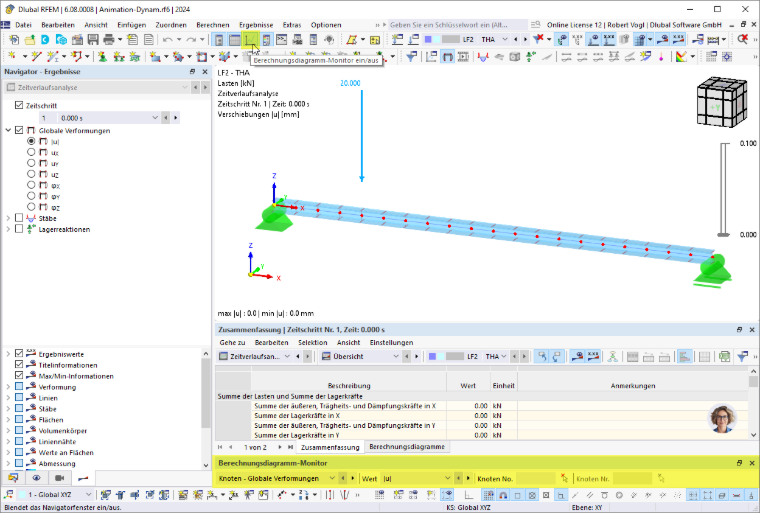
Task: Toggle the Zeitschritt checkbox
Action: [19, 105]
